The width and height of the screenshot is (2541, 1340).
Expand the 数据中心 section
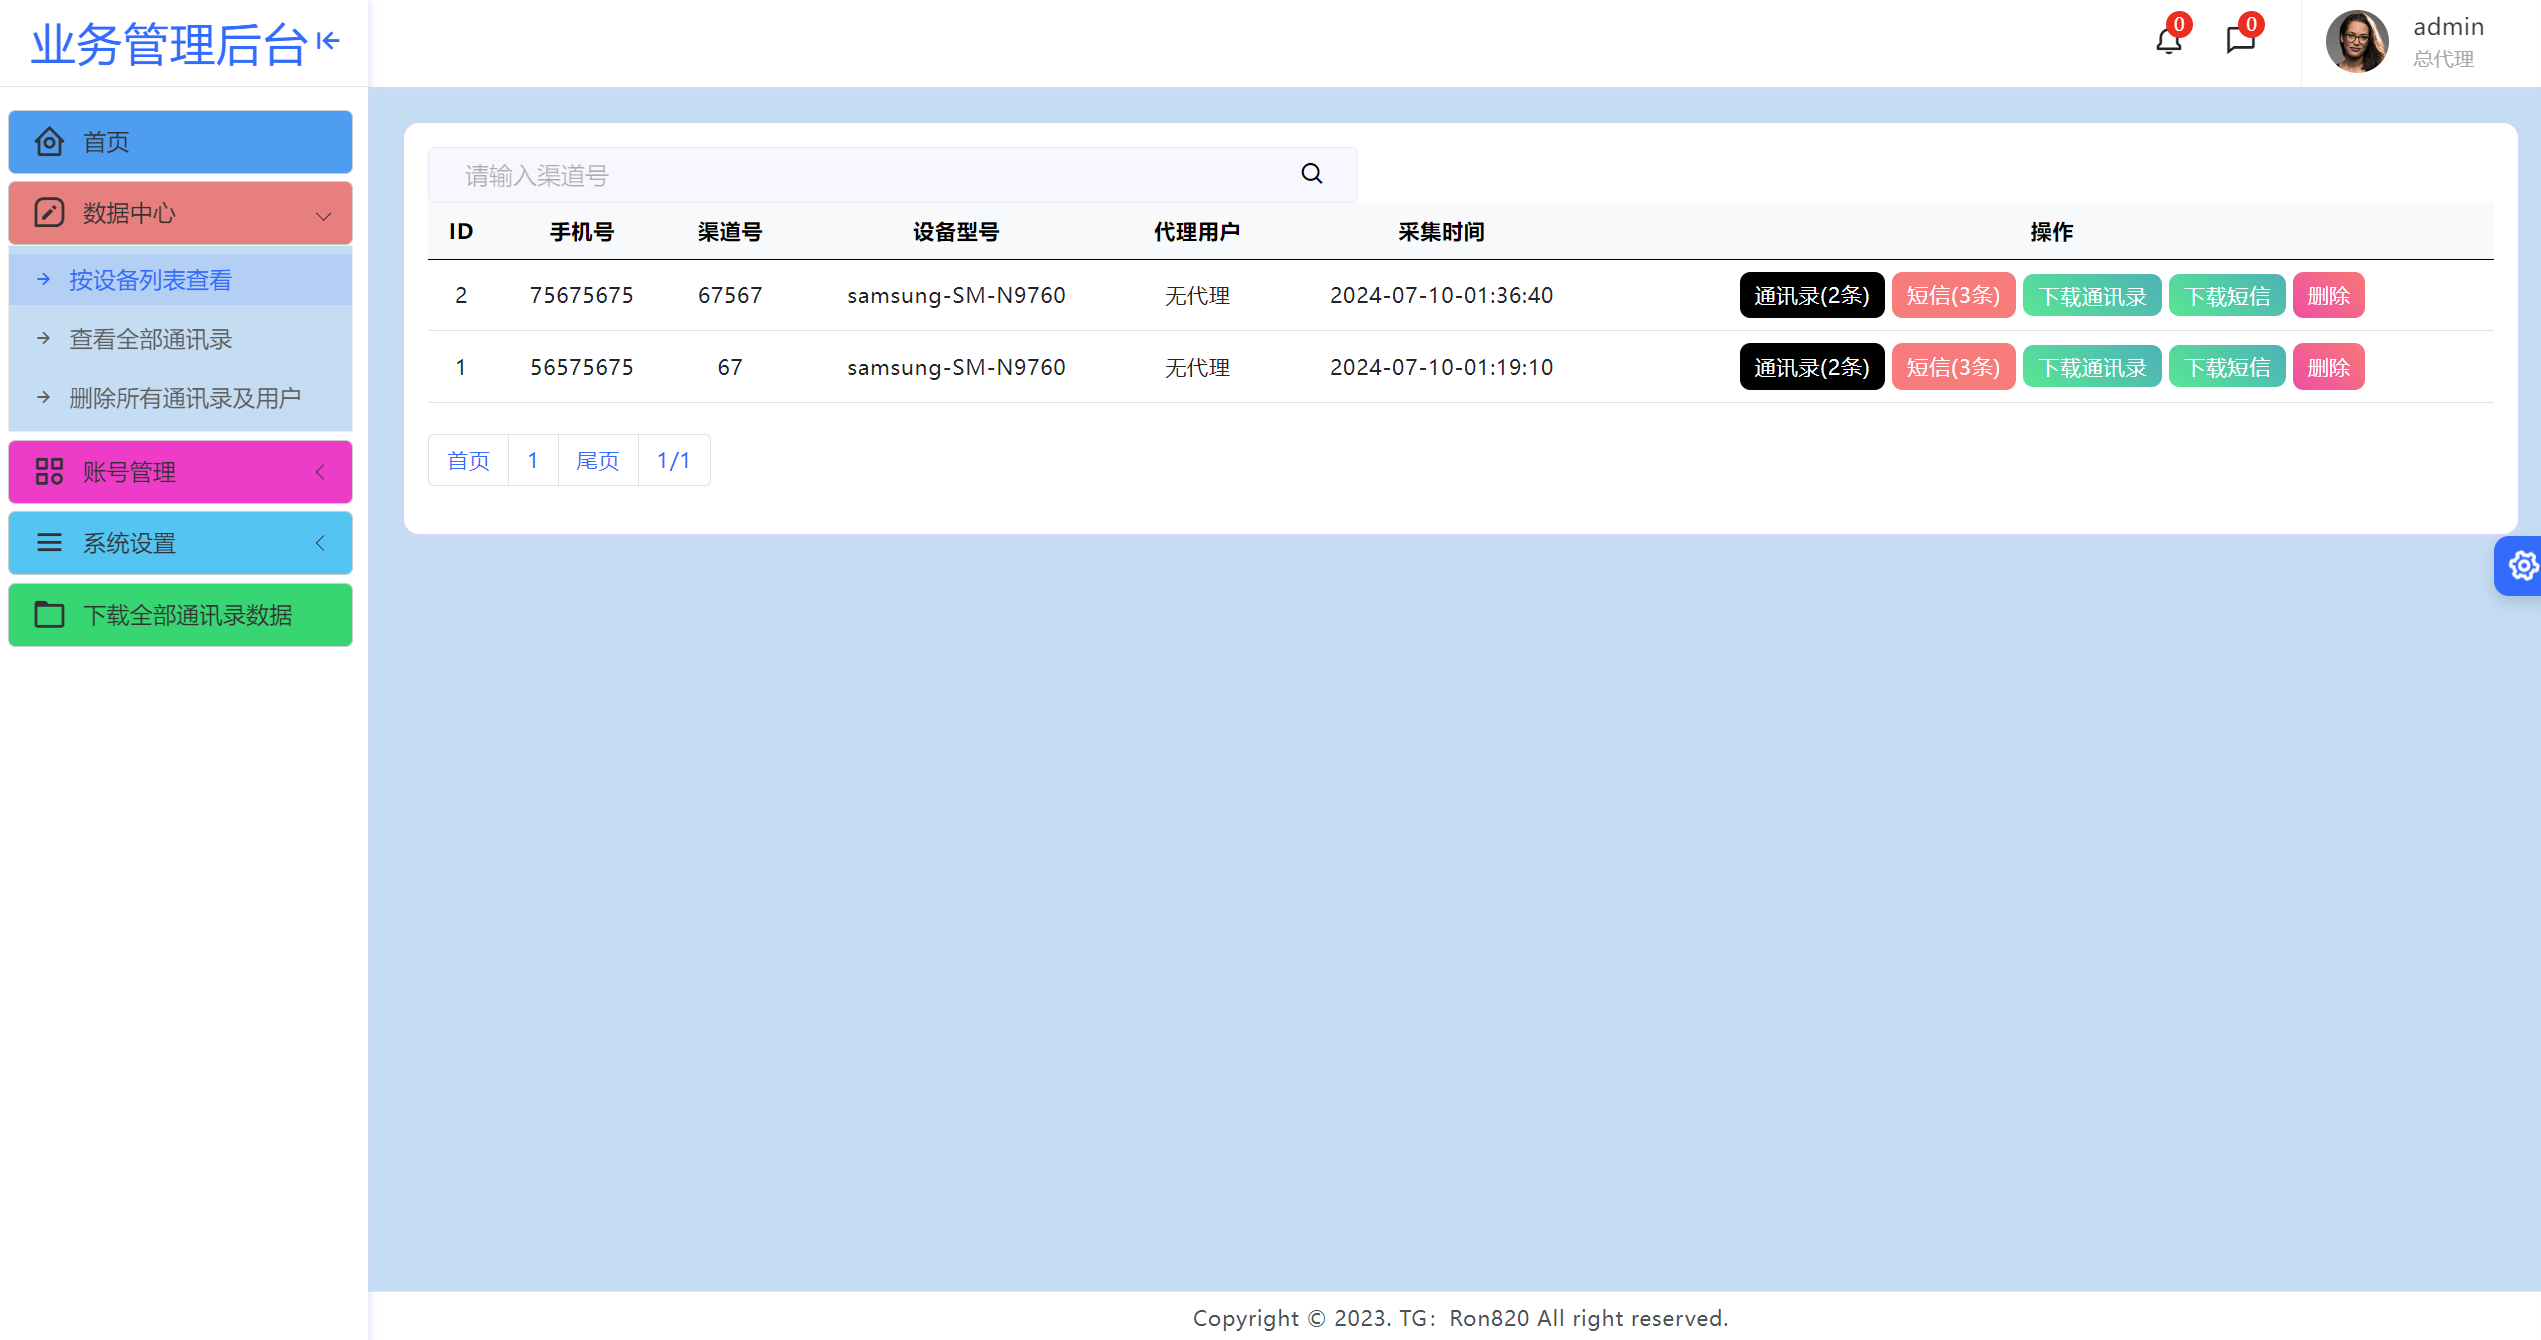(178, 212)
